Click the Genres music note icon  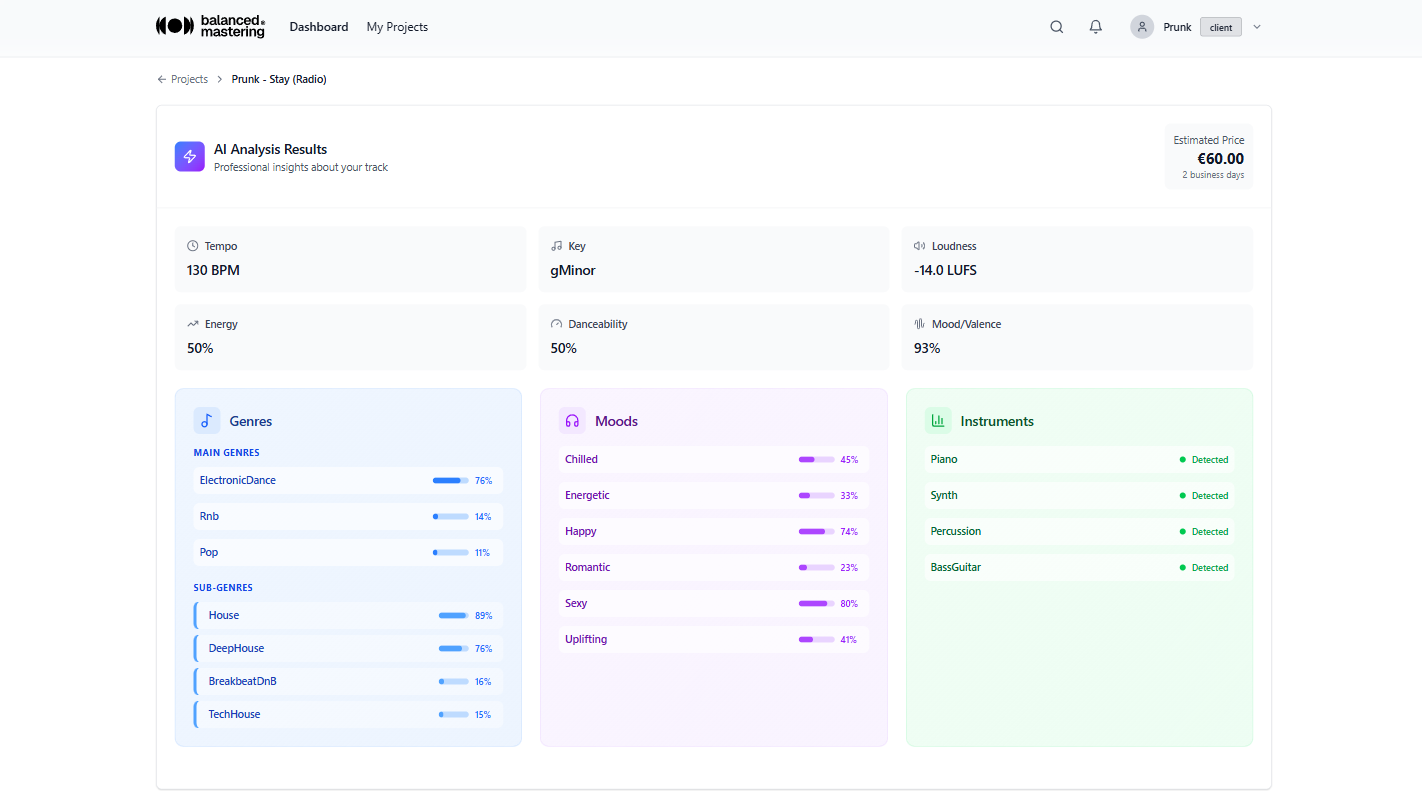[x=207, y=420]
